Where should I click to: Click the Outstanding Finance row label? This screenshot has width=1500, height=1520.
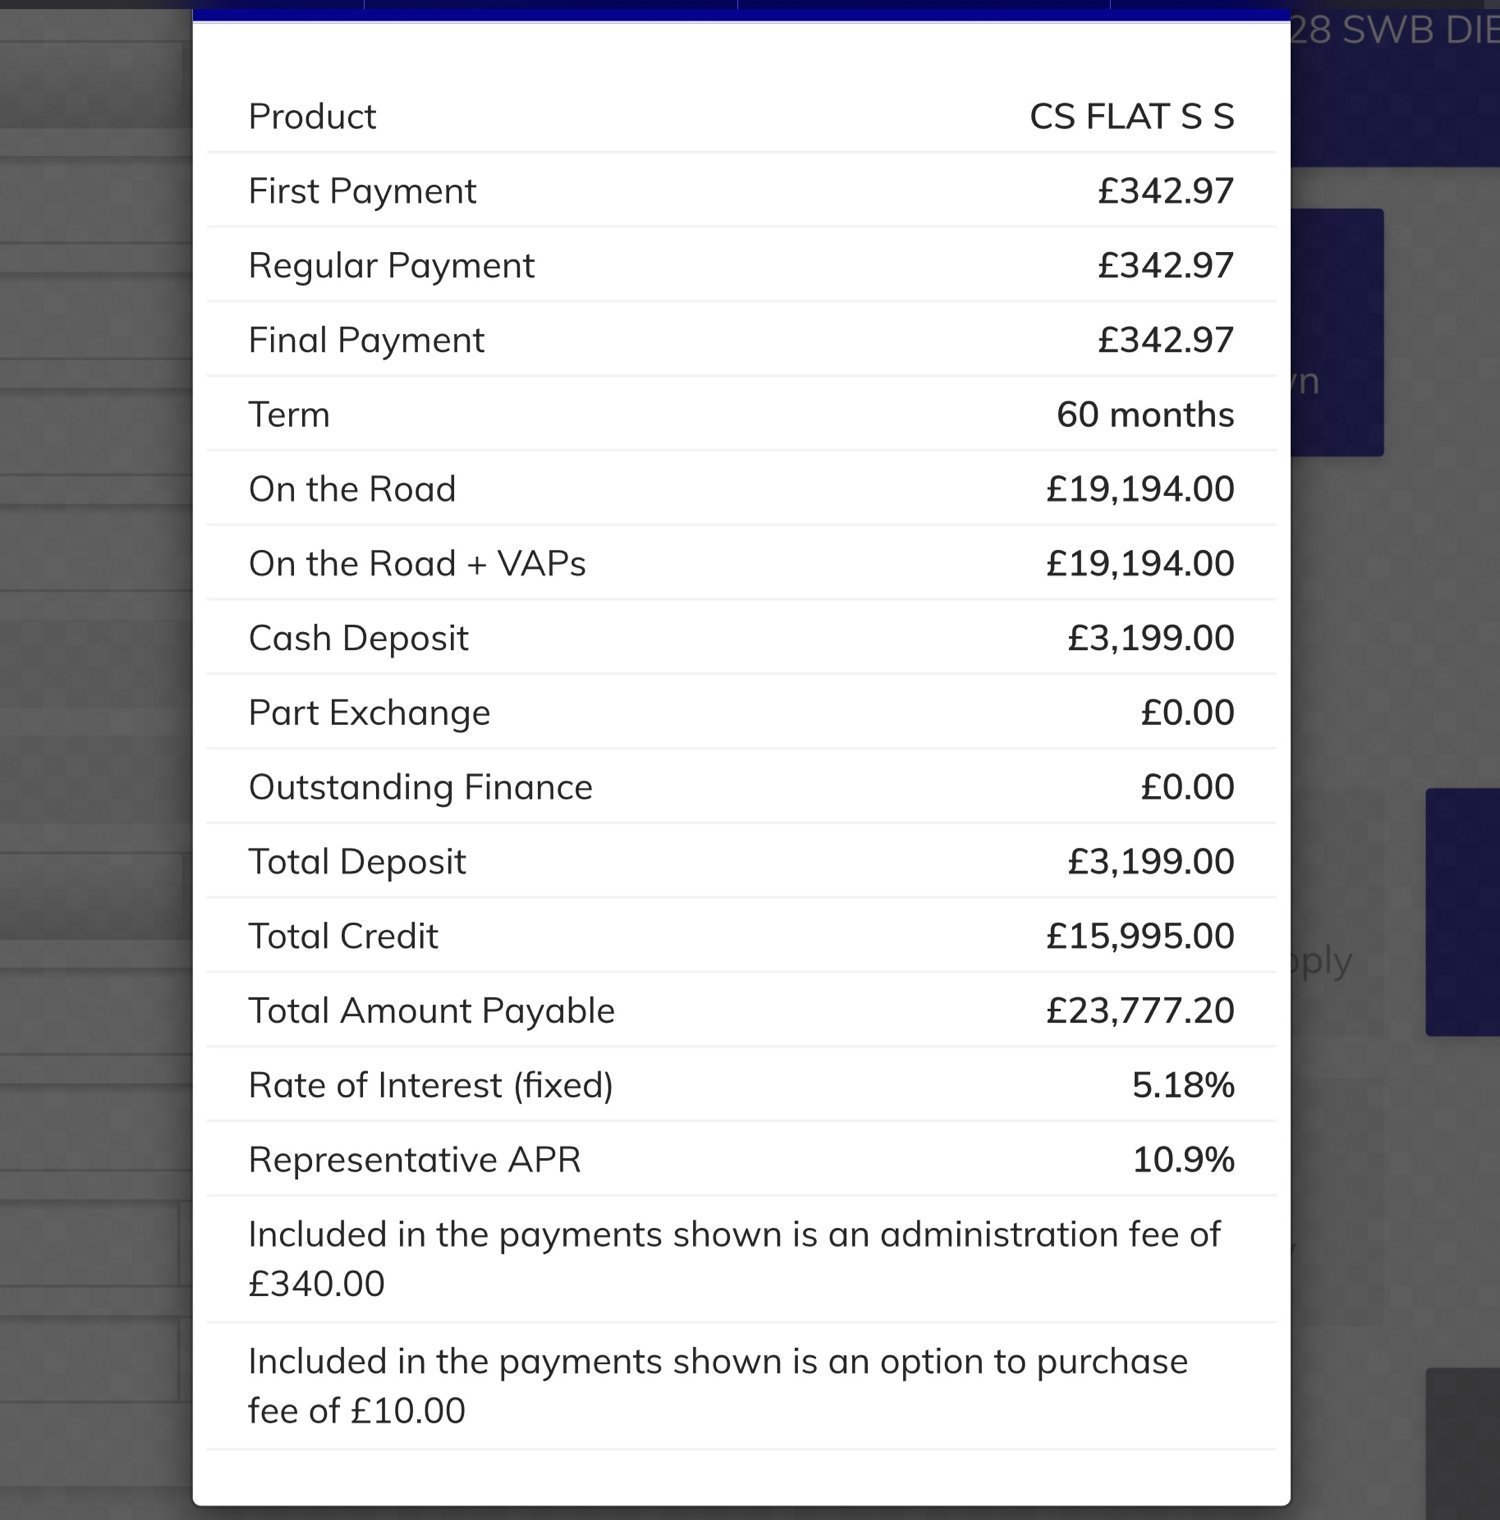coord(420,787)
